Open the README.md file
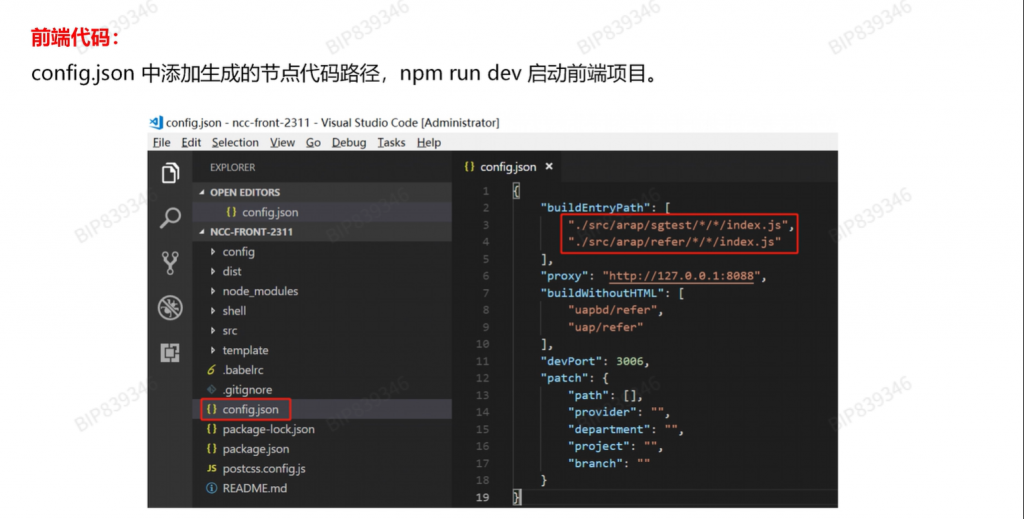Screen dimensions: 1024x519 coord(254,488)
